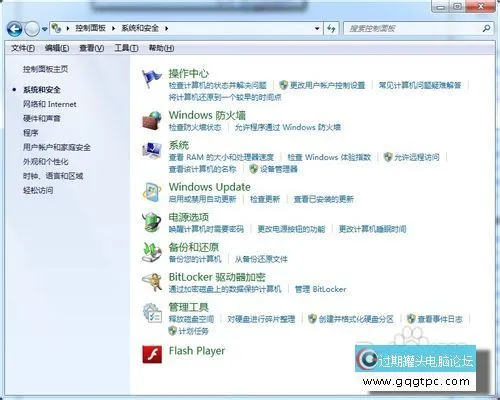The width and height of the screenshot is (500, 400).
Task: Open Action Center flag icon
Action: (152, 78)
